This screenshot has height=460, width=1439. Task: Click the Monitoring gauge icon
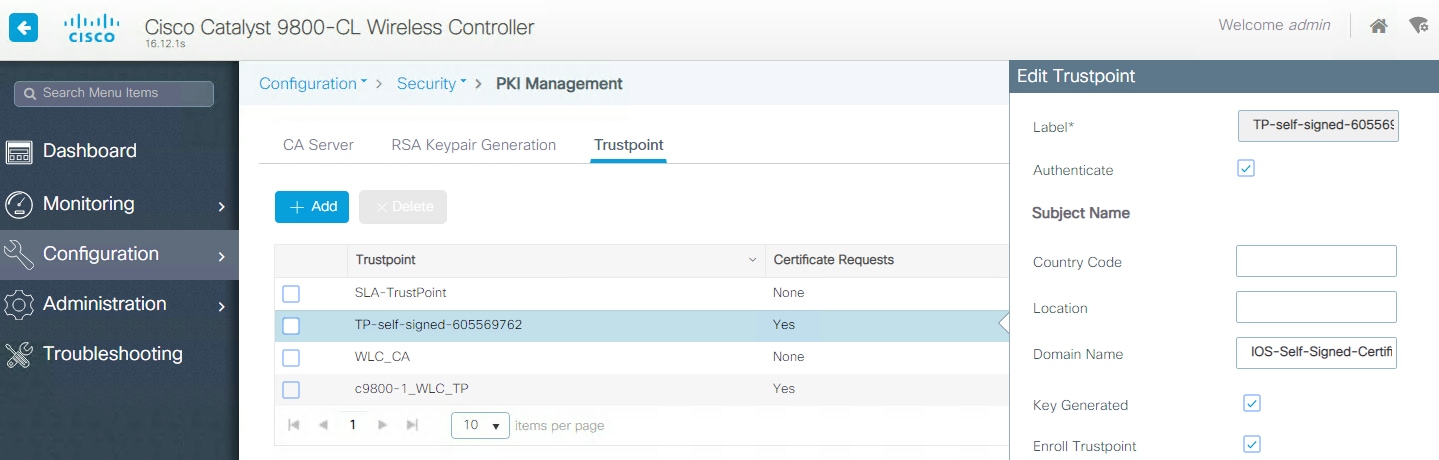(x=19, y=205)
